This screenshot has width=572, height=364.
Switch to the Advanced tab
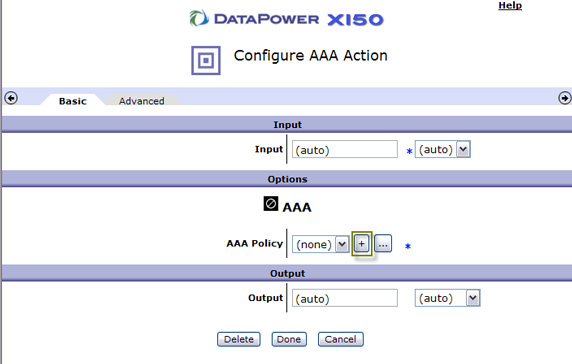tap(142, 101)
